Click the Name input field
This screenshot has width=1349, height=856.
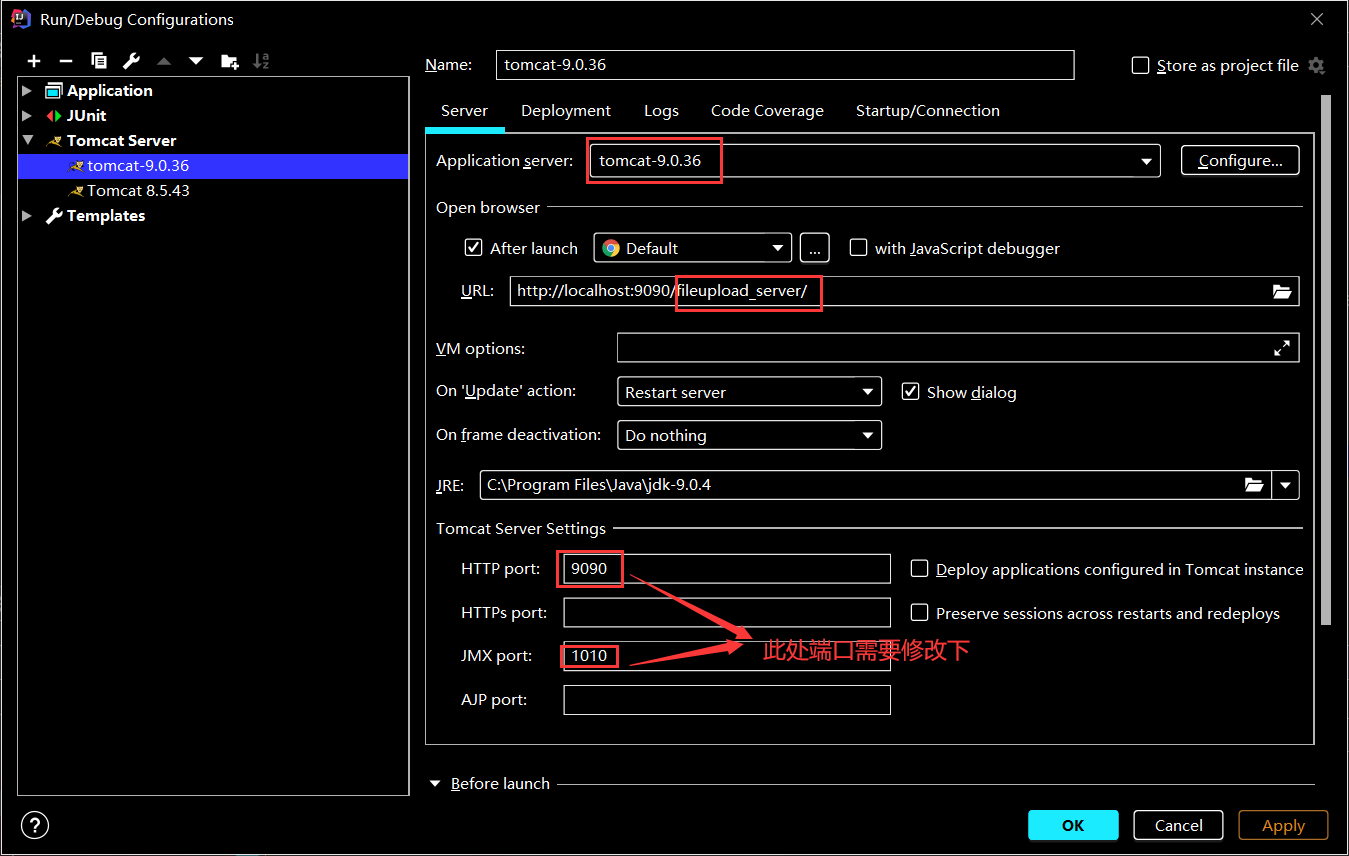785,65
